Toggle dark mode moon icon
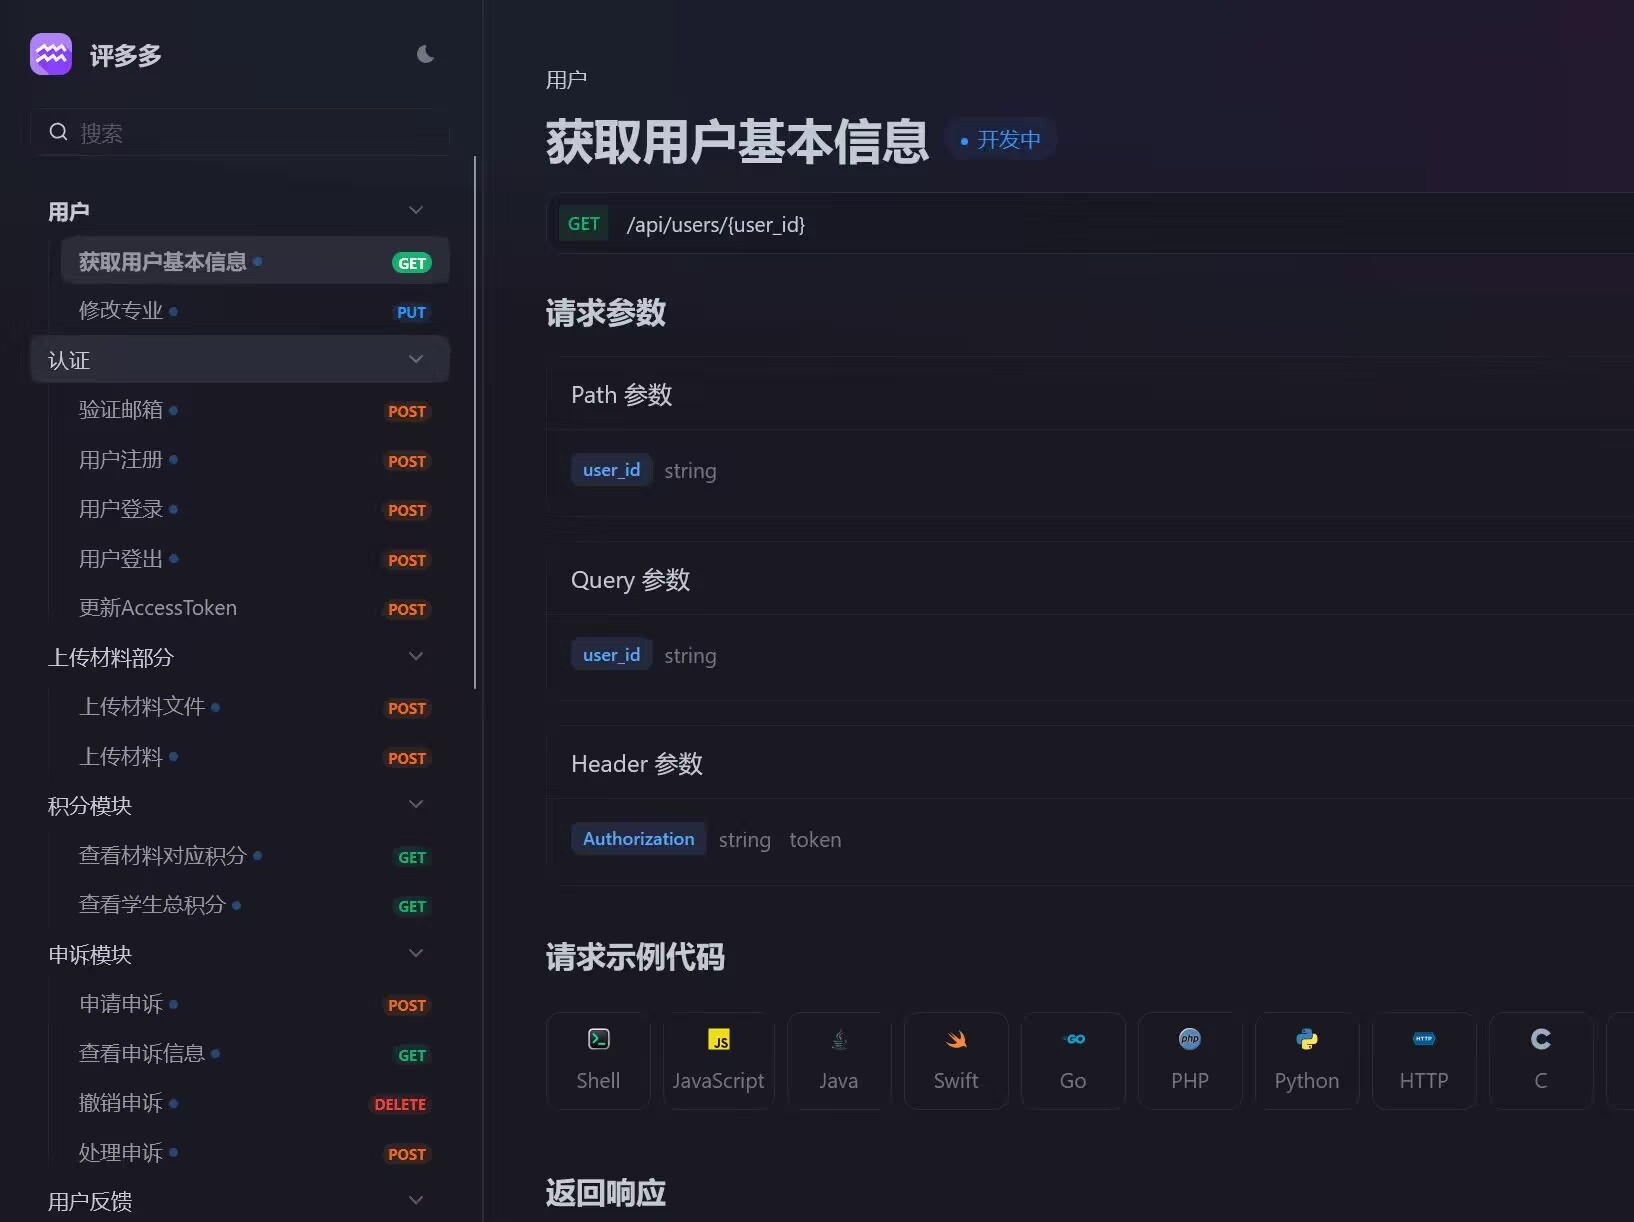1634x1222 pixels. [x=425, y=54]
